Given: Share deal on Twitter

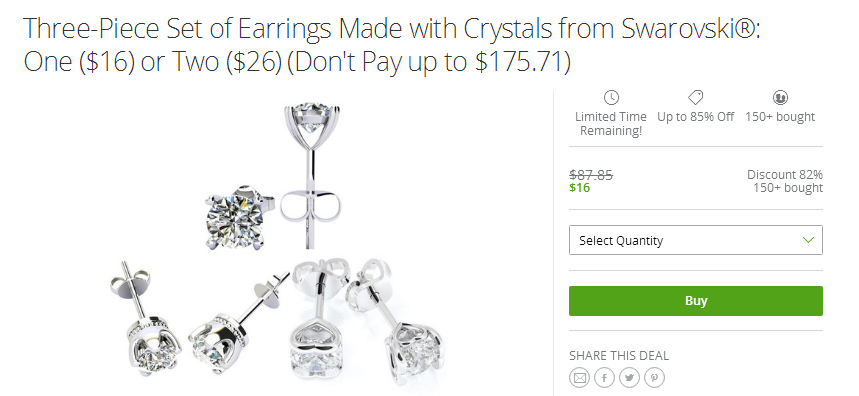Looking at the screenshot, I should click(x=629, y=377).
